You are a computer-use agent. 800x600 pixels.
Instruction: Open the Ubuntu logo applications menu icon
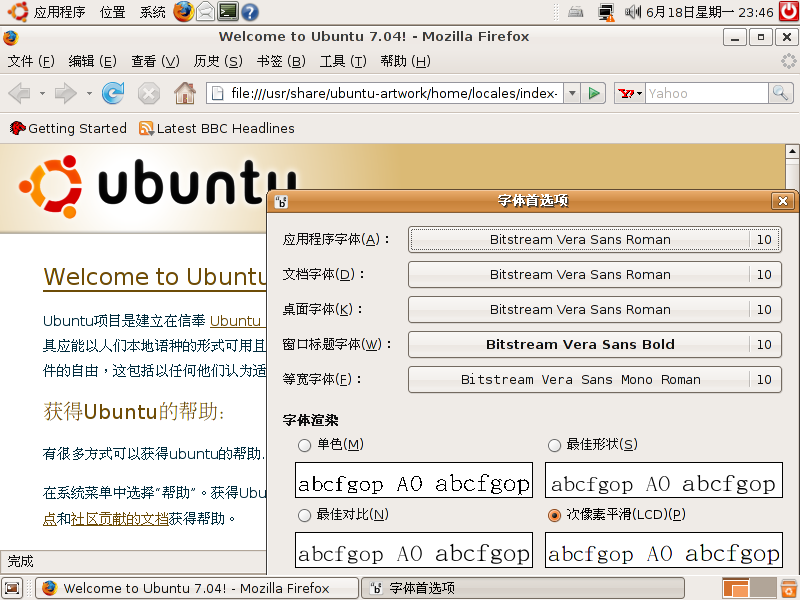point(18,11)
